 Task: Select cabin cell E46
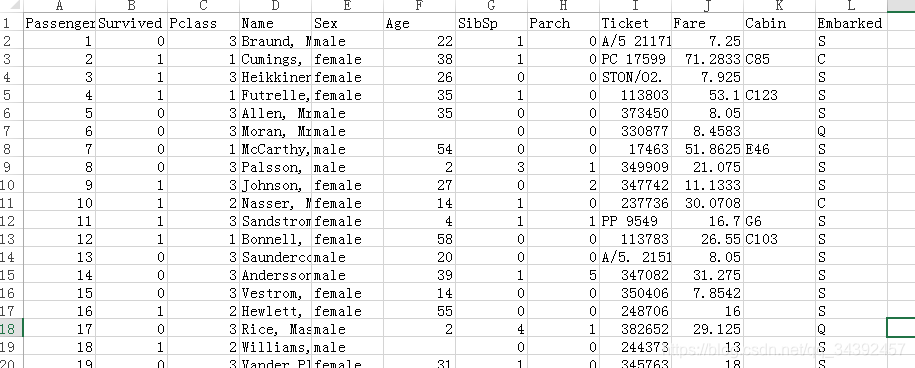coord(780,149)
